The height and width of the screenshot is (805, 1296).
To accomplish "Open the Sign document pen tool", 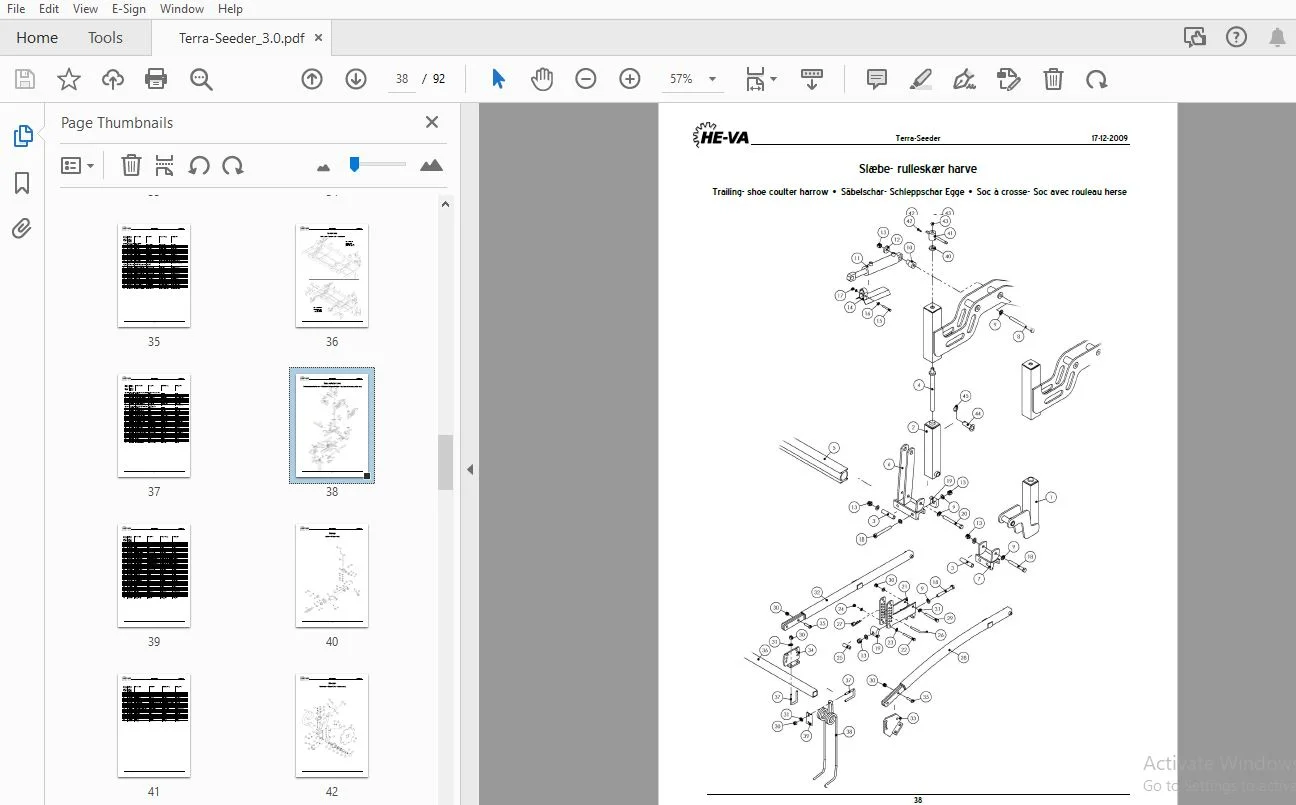I will 965,79.
